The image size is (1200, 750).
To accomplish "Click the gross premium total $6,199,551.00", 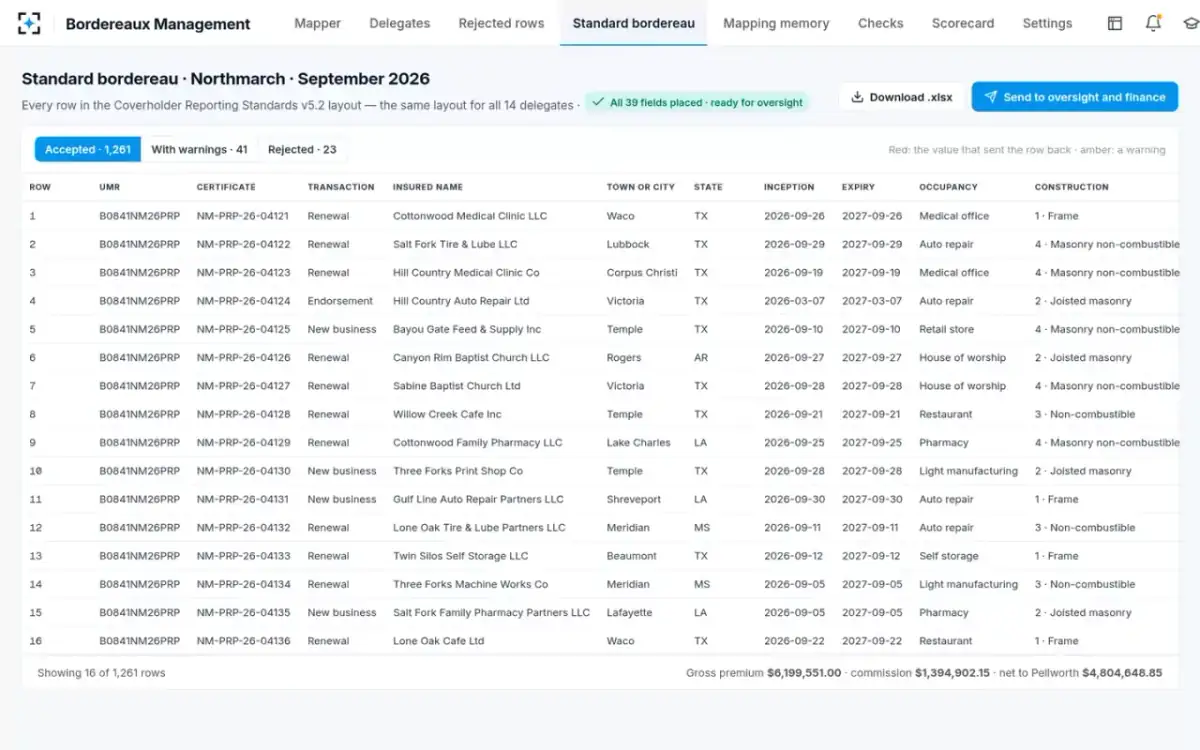I will [804, 673].
